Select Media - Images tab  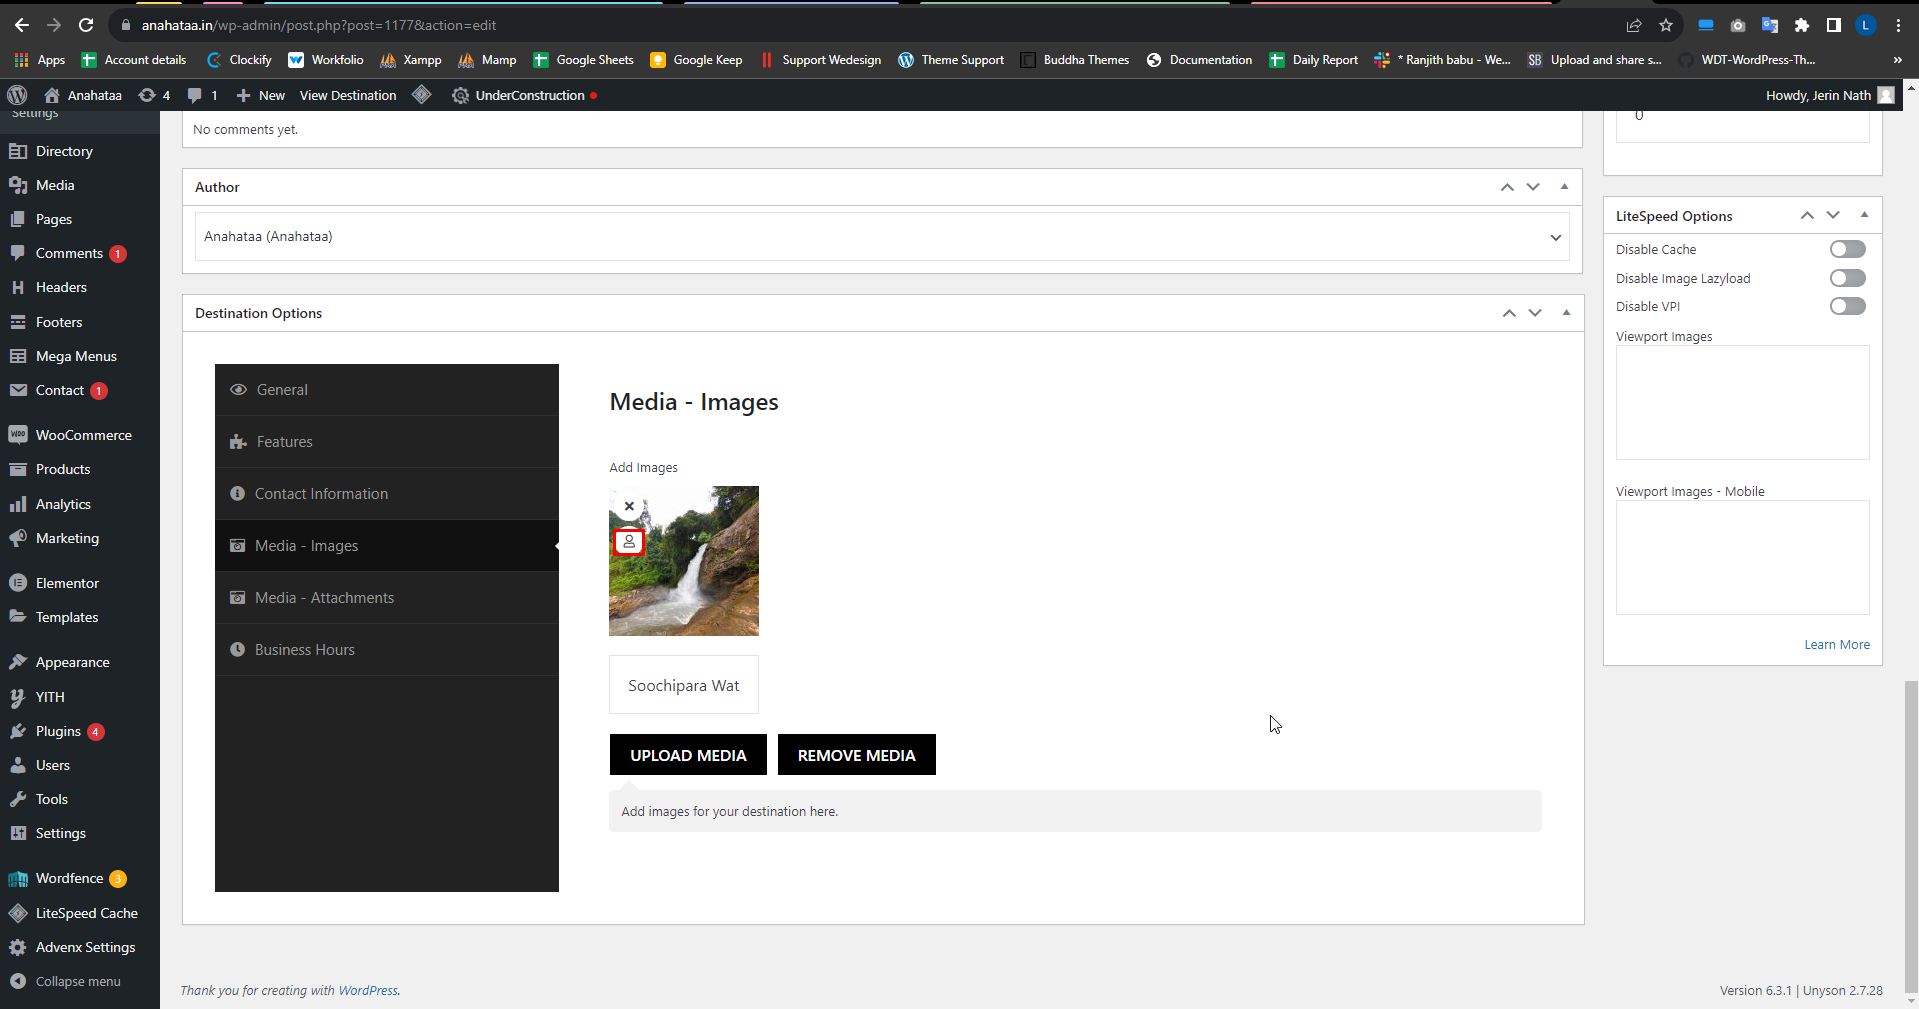(387, 546)
